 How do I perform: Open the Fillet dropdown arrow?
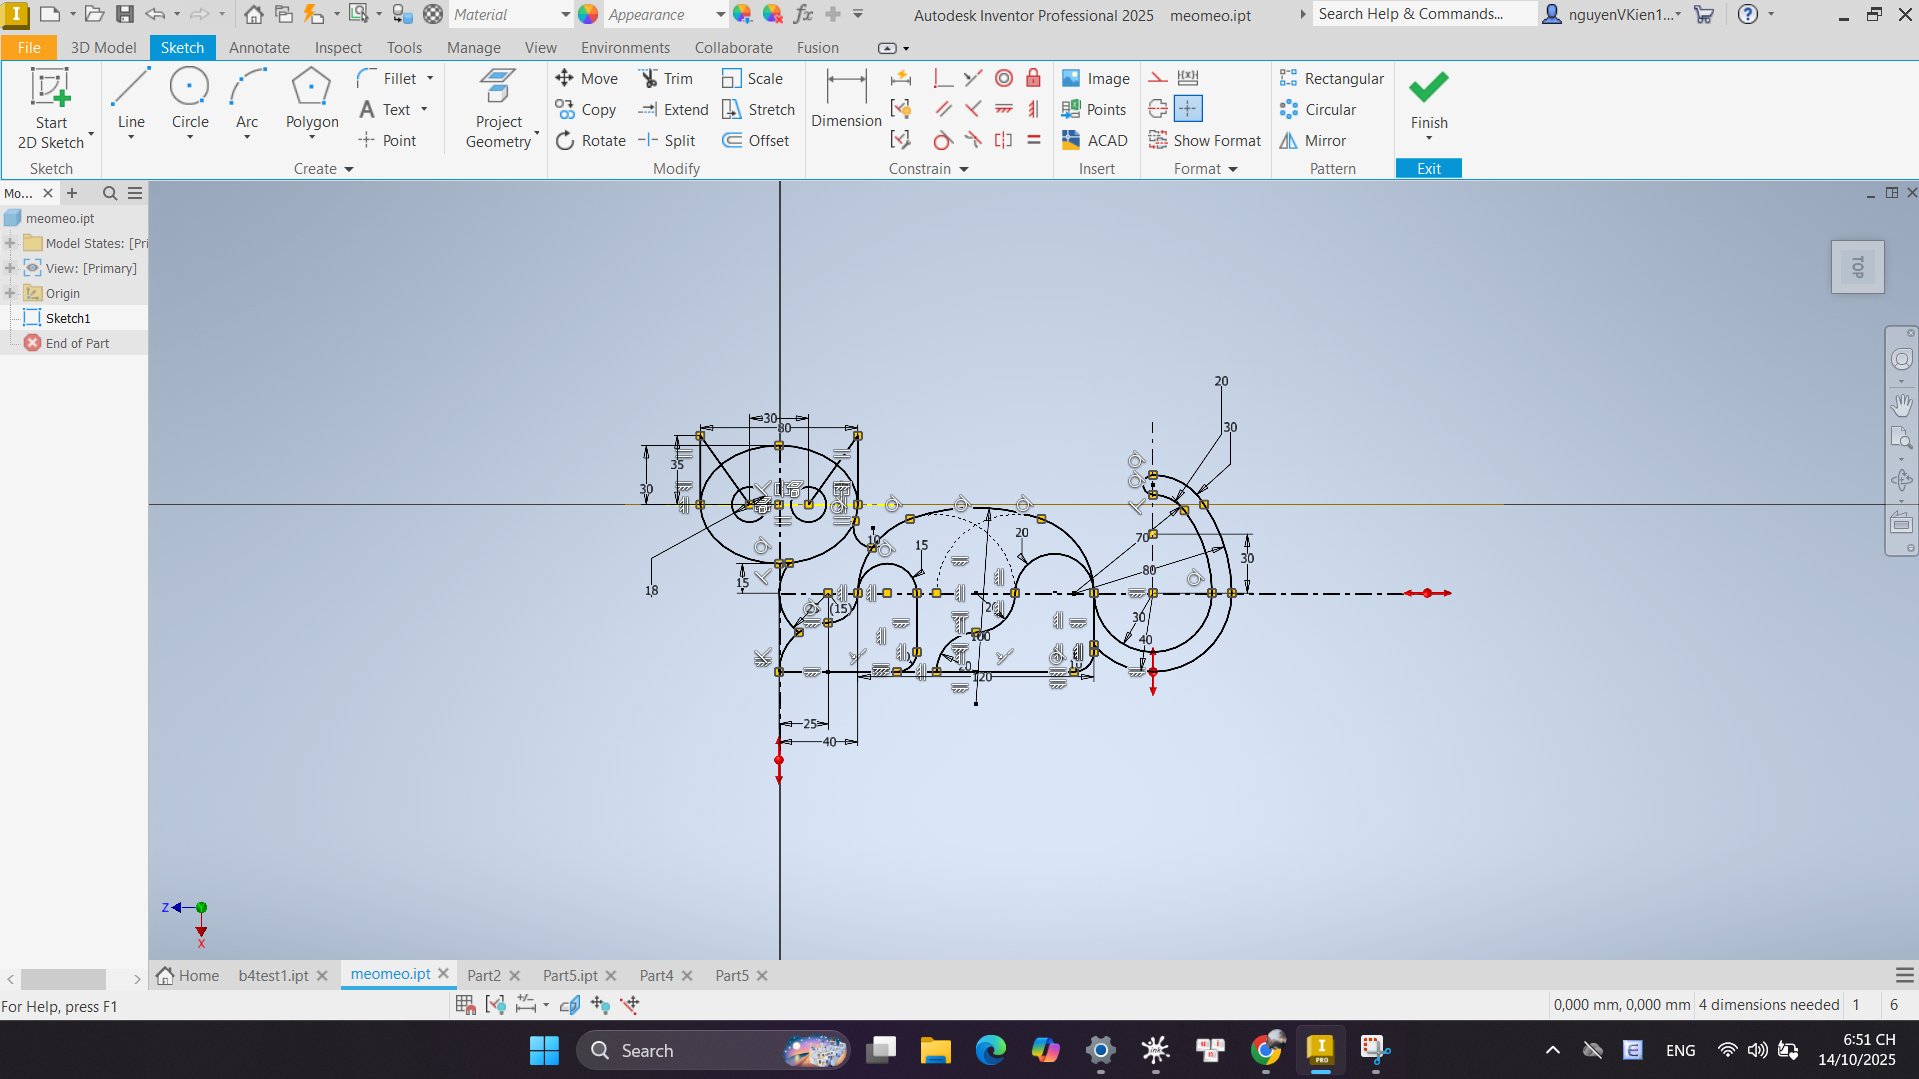430,78
